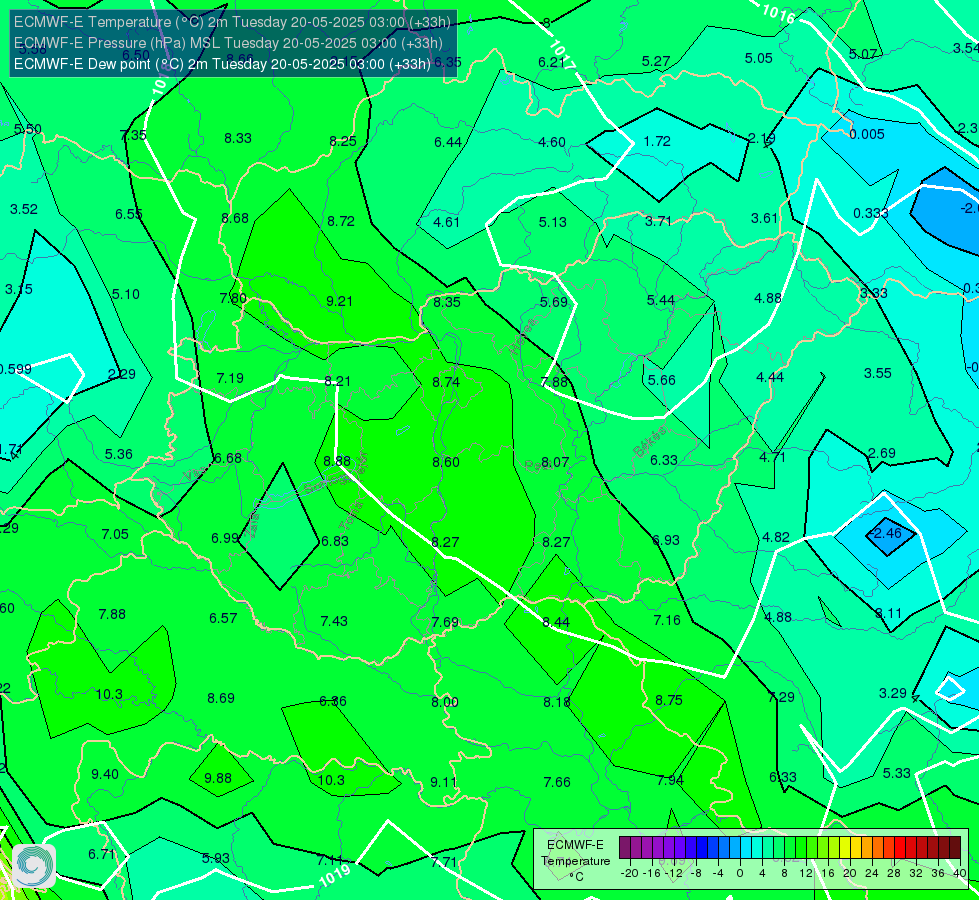Image resolution: width=979 pixels, height=900 pixels.
Task: Click the 1019 isobar label
Action: coord(335,876)
